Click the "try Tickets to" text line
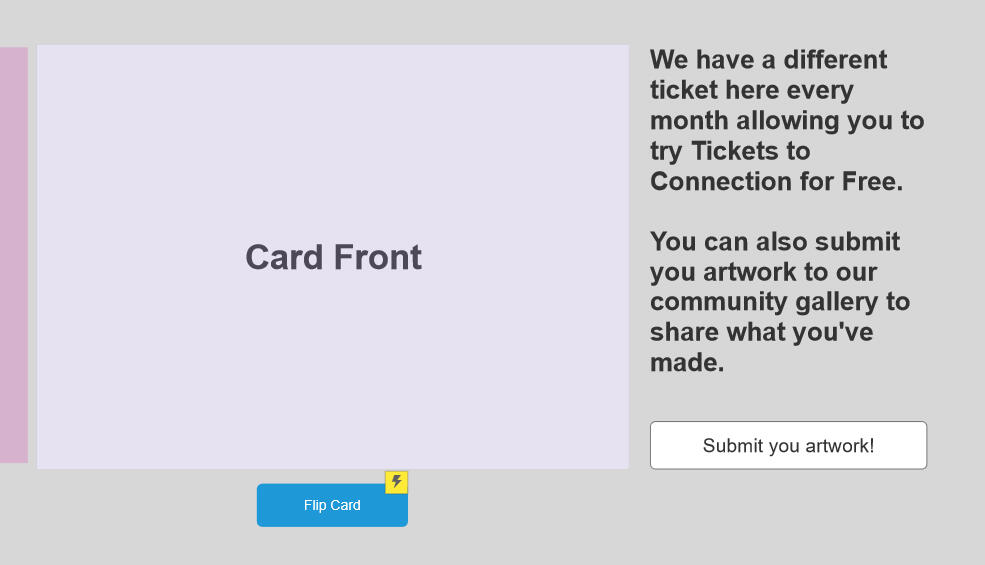 pos(730,151)
